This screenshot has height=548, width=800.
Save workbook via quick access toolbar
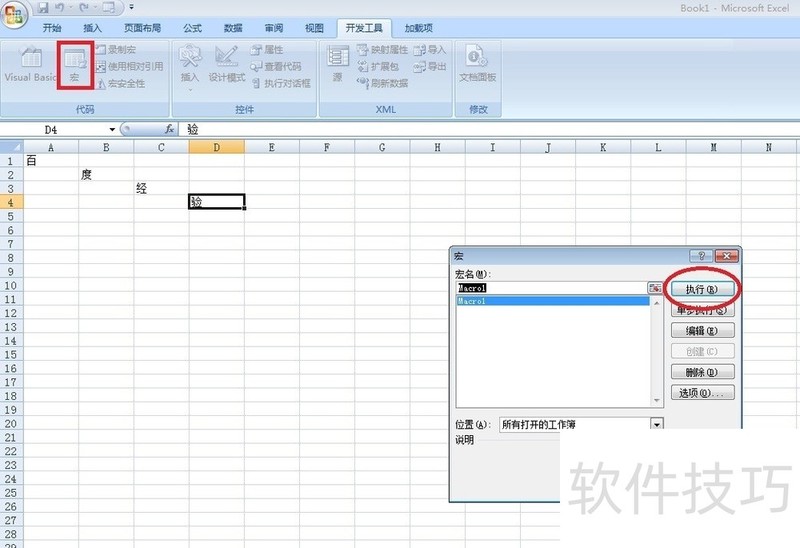[x=43, y=8]
